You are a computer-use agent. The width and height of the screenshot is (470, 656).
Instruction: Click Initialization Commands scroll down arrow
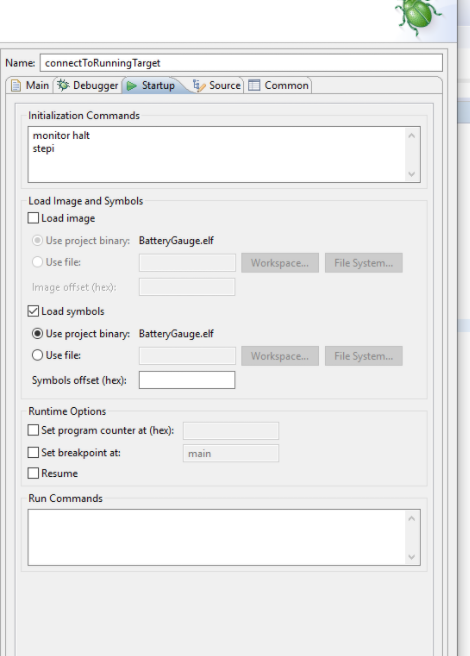coord(411,174)
